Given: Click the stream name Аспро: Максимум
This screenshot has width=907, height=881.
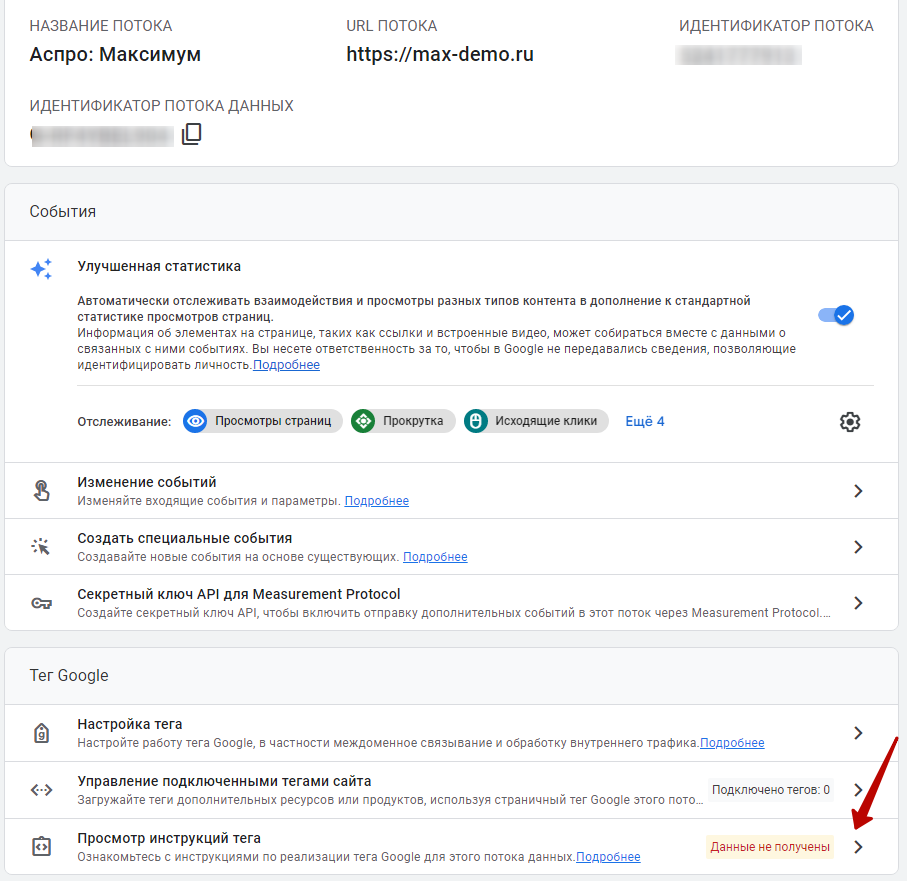Looking at the screenshot, I should pyautogui.click(x=115, y=54).
